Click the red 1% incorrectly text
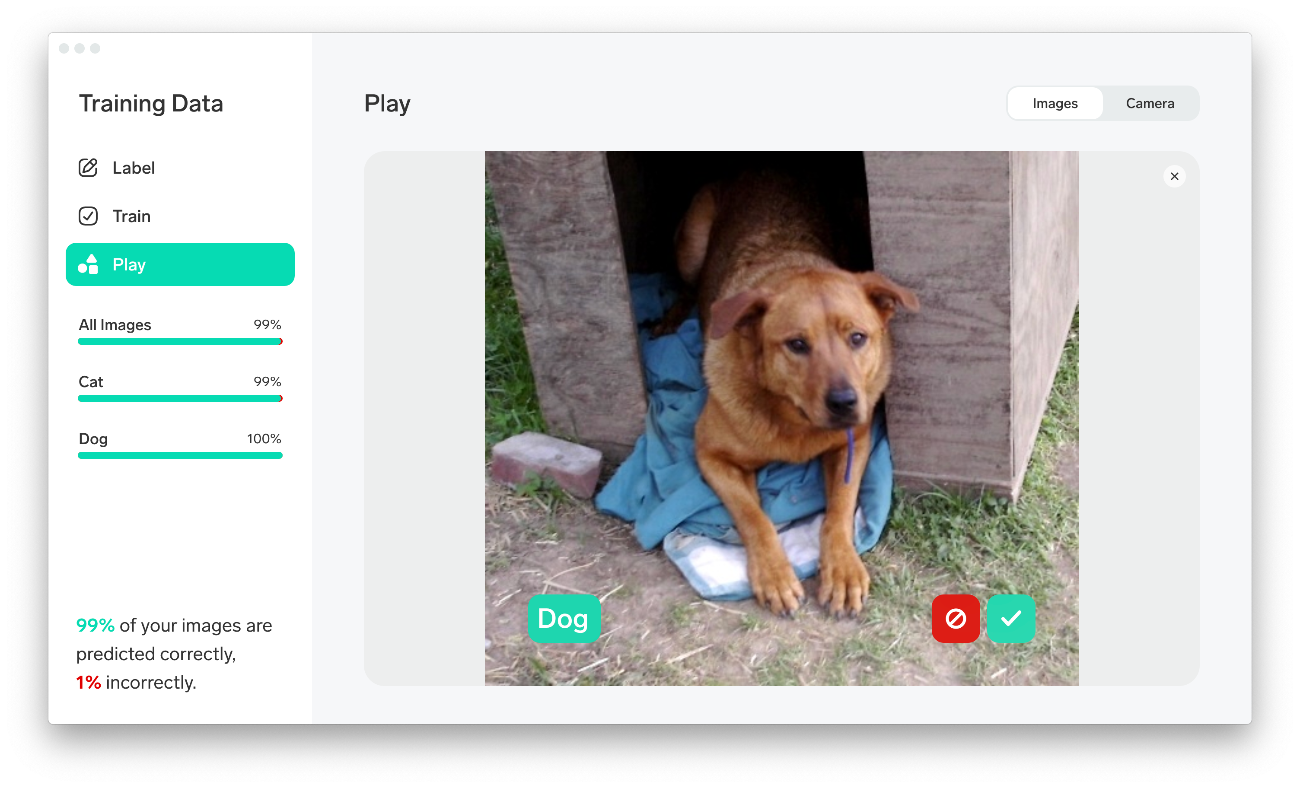 pyautogui.click(x=136, y=683)
